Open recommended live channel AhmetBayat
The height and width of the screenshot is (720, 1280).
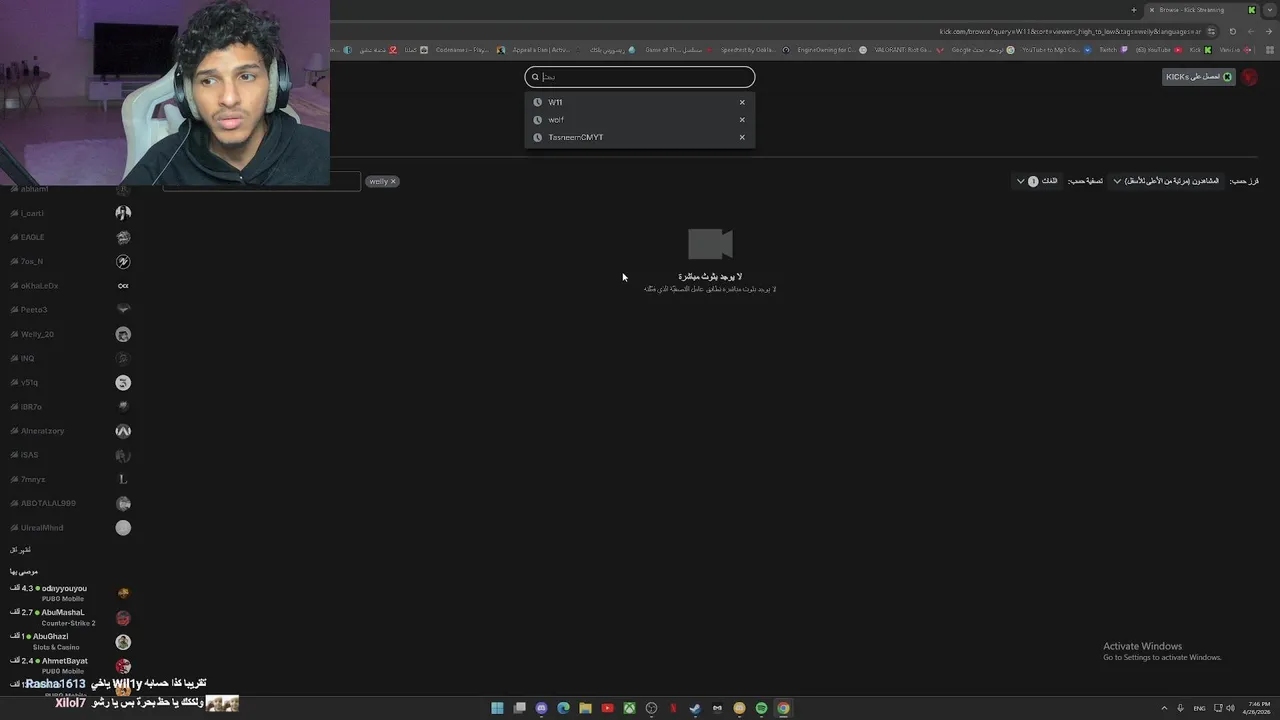[72, 666]
